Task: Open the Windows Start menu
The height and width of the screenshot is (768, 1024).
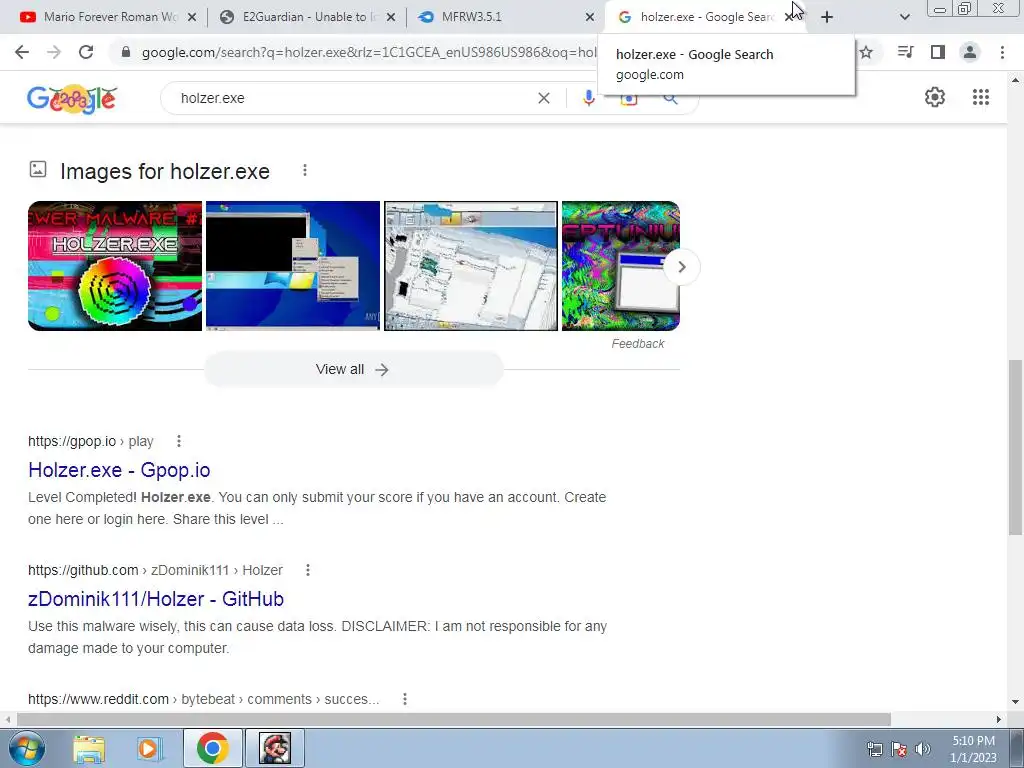Action: click(x=27, y=748)
